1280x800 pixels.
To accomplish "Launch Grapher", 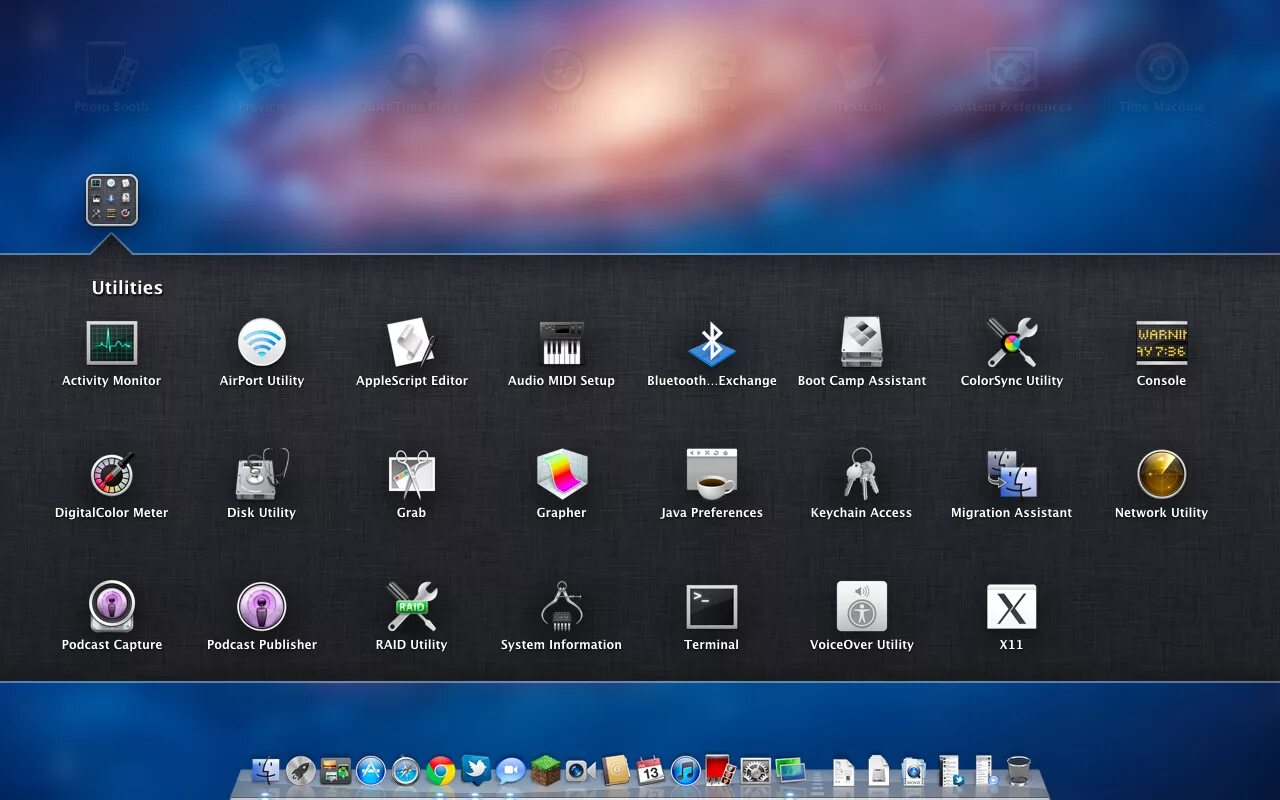I will pos(561,475).
